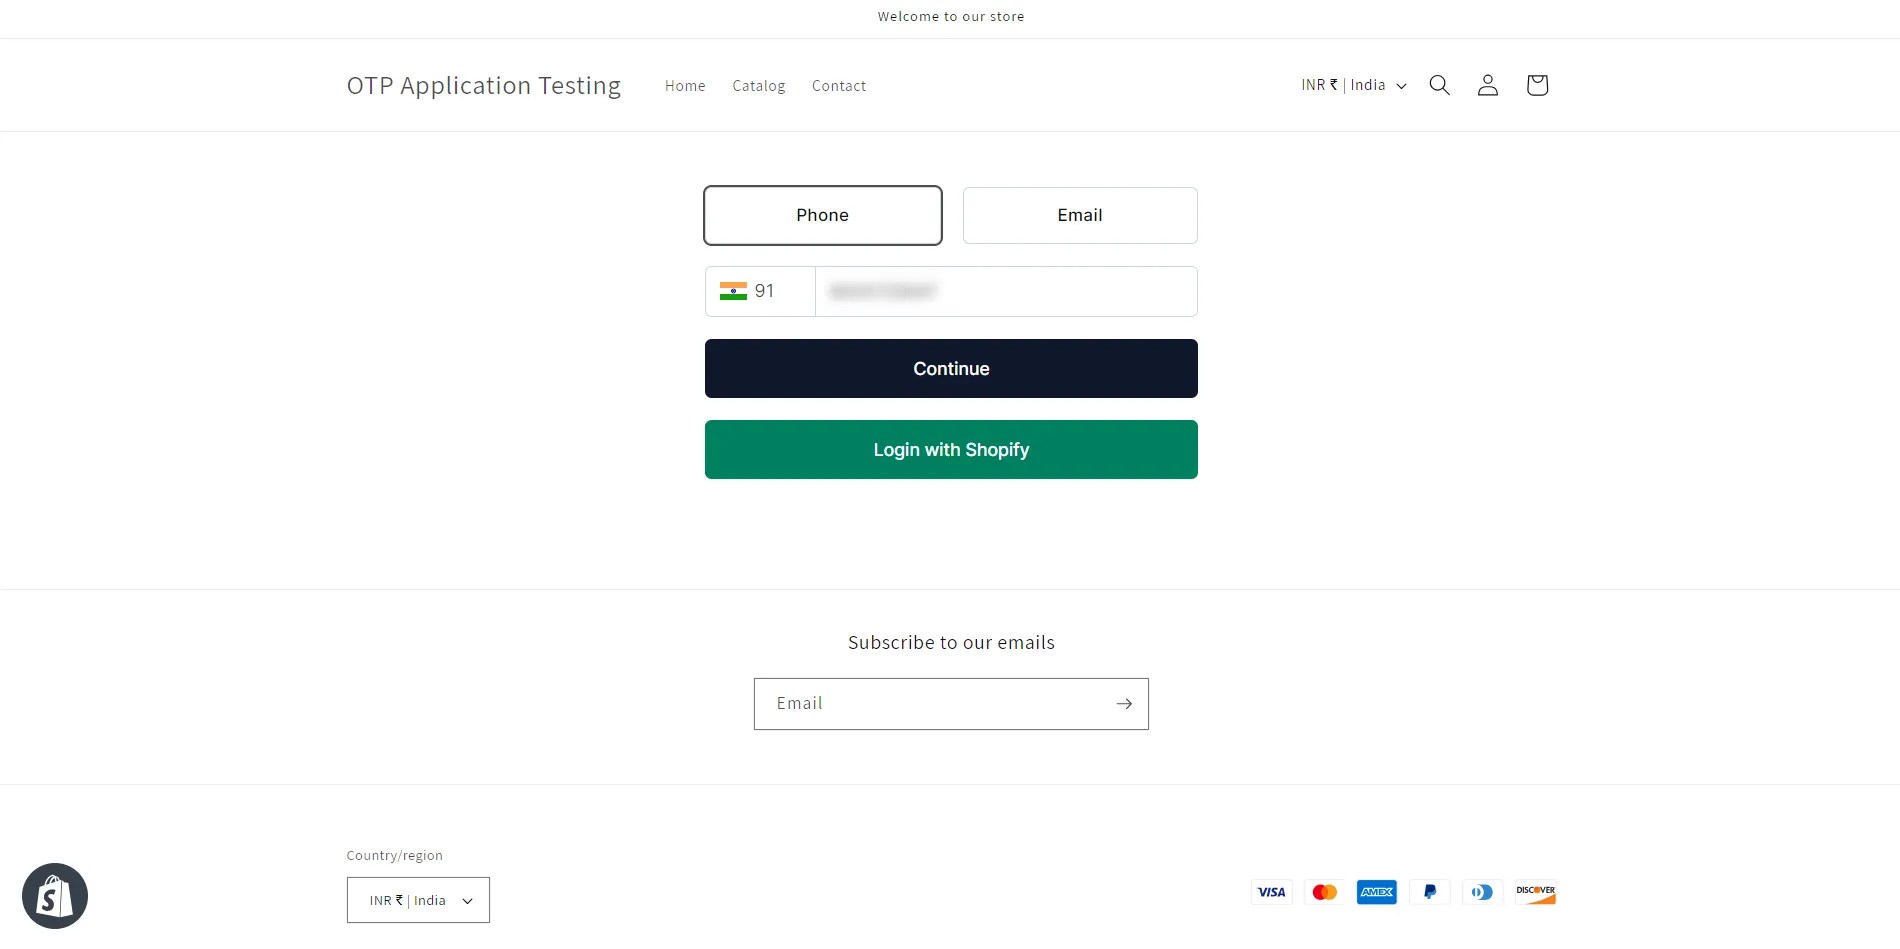Click the India flag country code selector

point(758,291)
